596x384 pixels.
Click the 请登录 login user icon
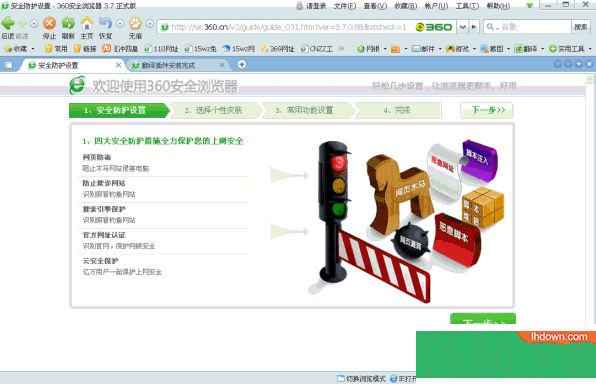[x=300, y=5]
